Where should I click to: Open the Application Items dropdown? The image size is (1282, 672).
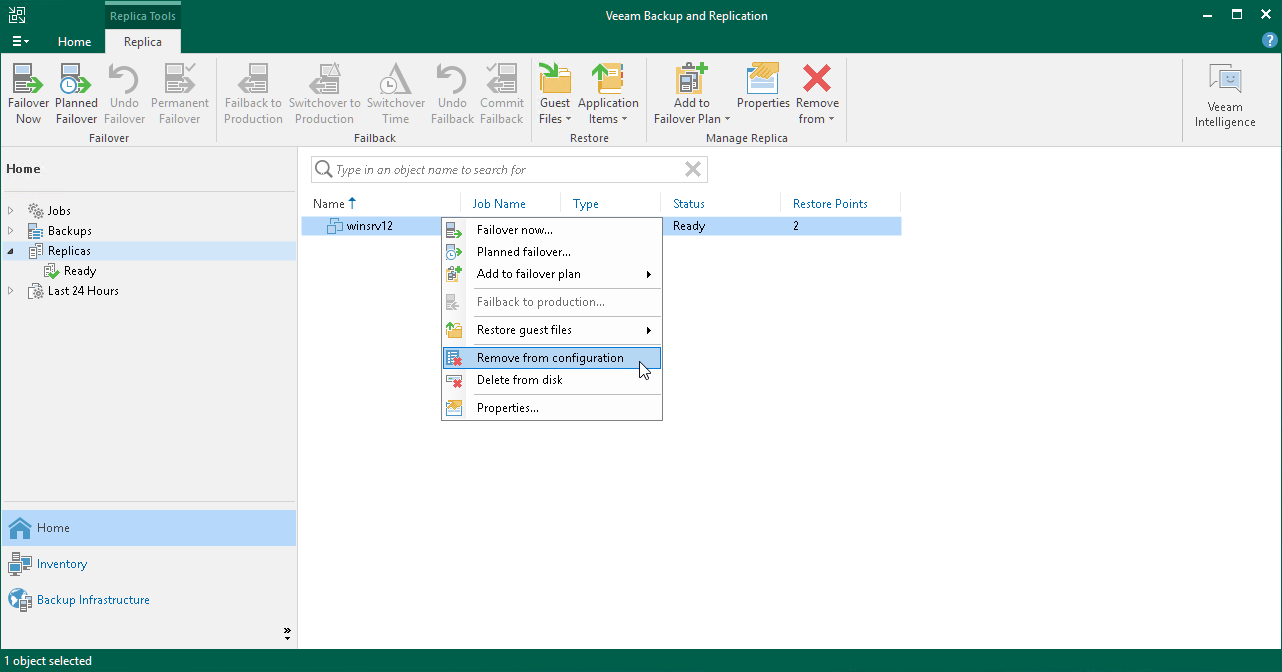608,94
